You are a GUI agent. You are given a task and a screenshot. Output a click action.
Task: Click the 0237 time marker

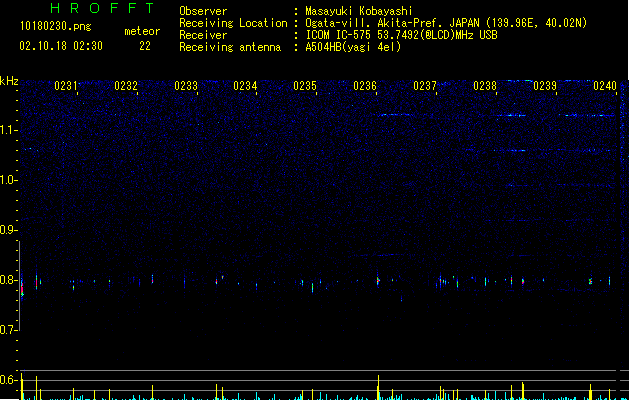[x=425, y=86]
